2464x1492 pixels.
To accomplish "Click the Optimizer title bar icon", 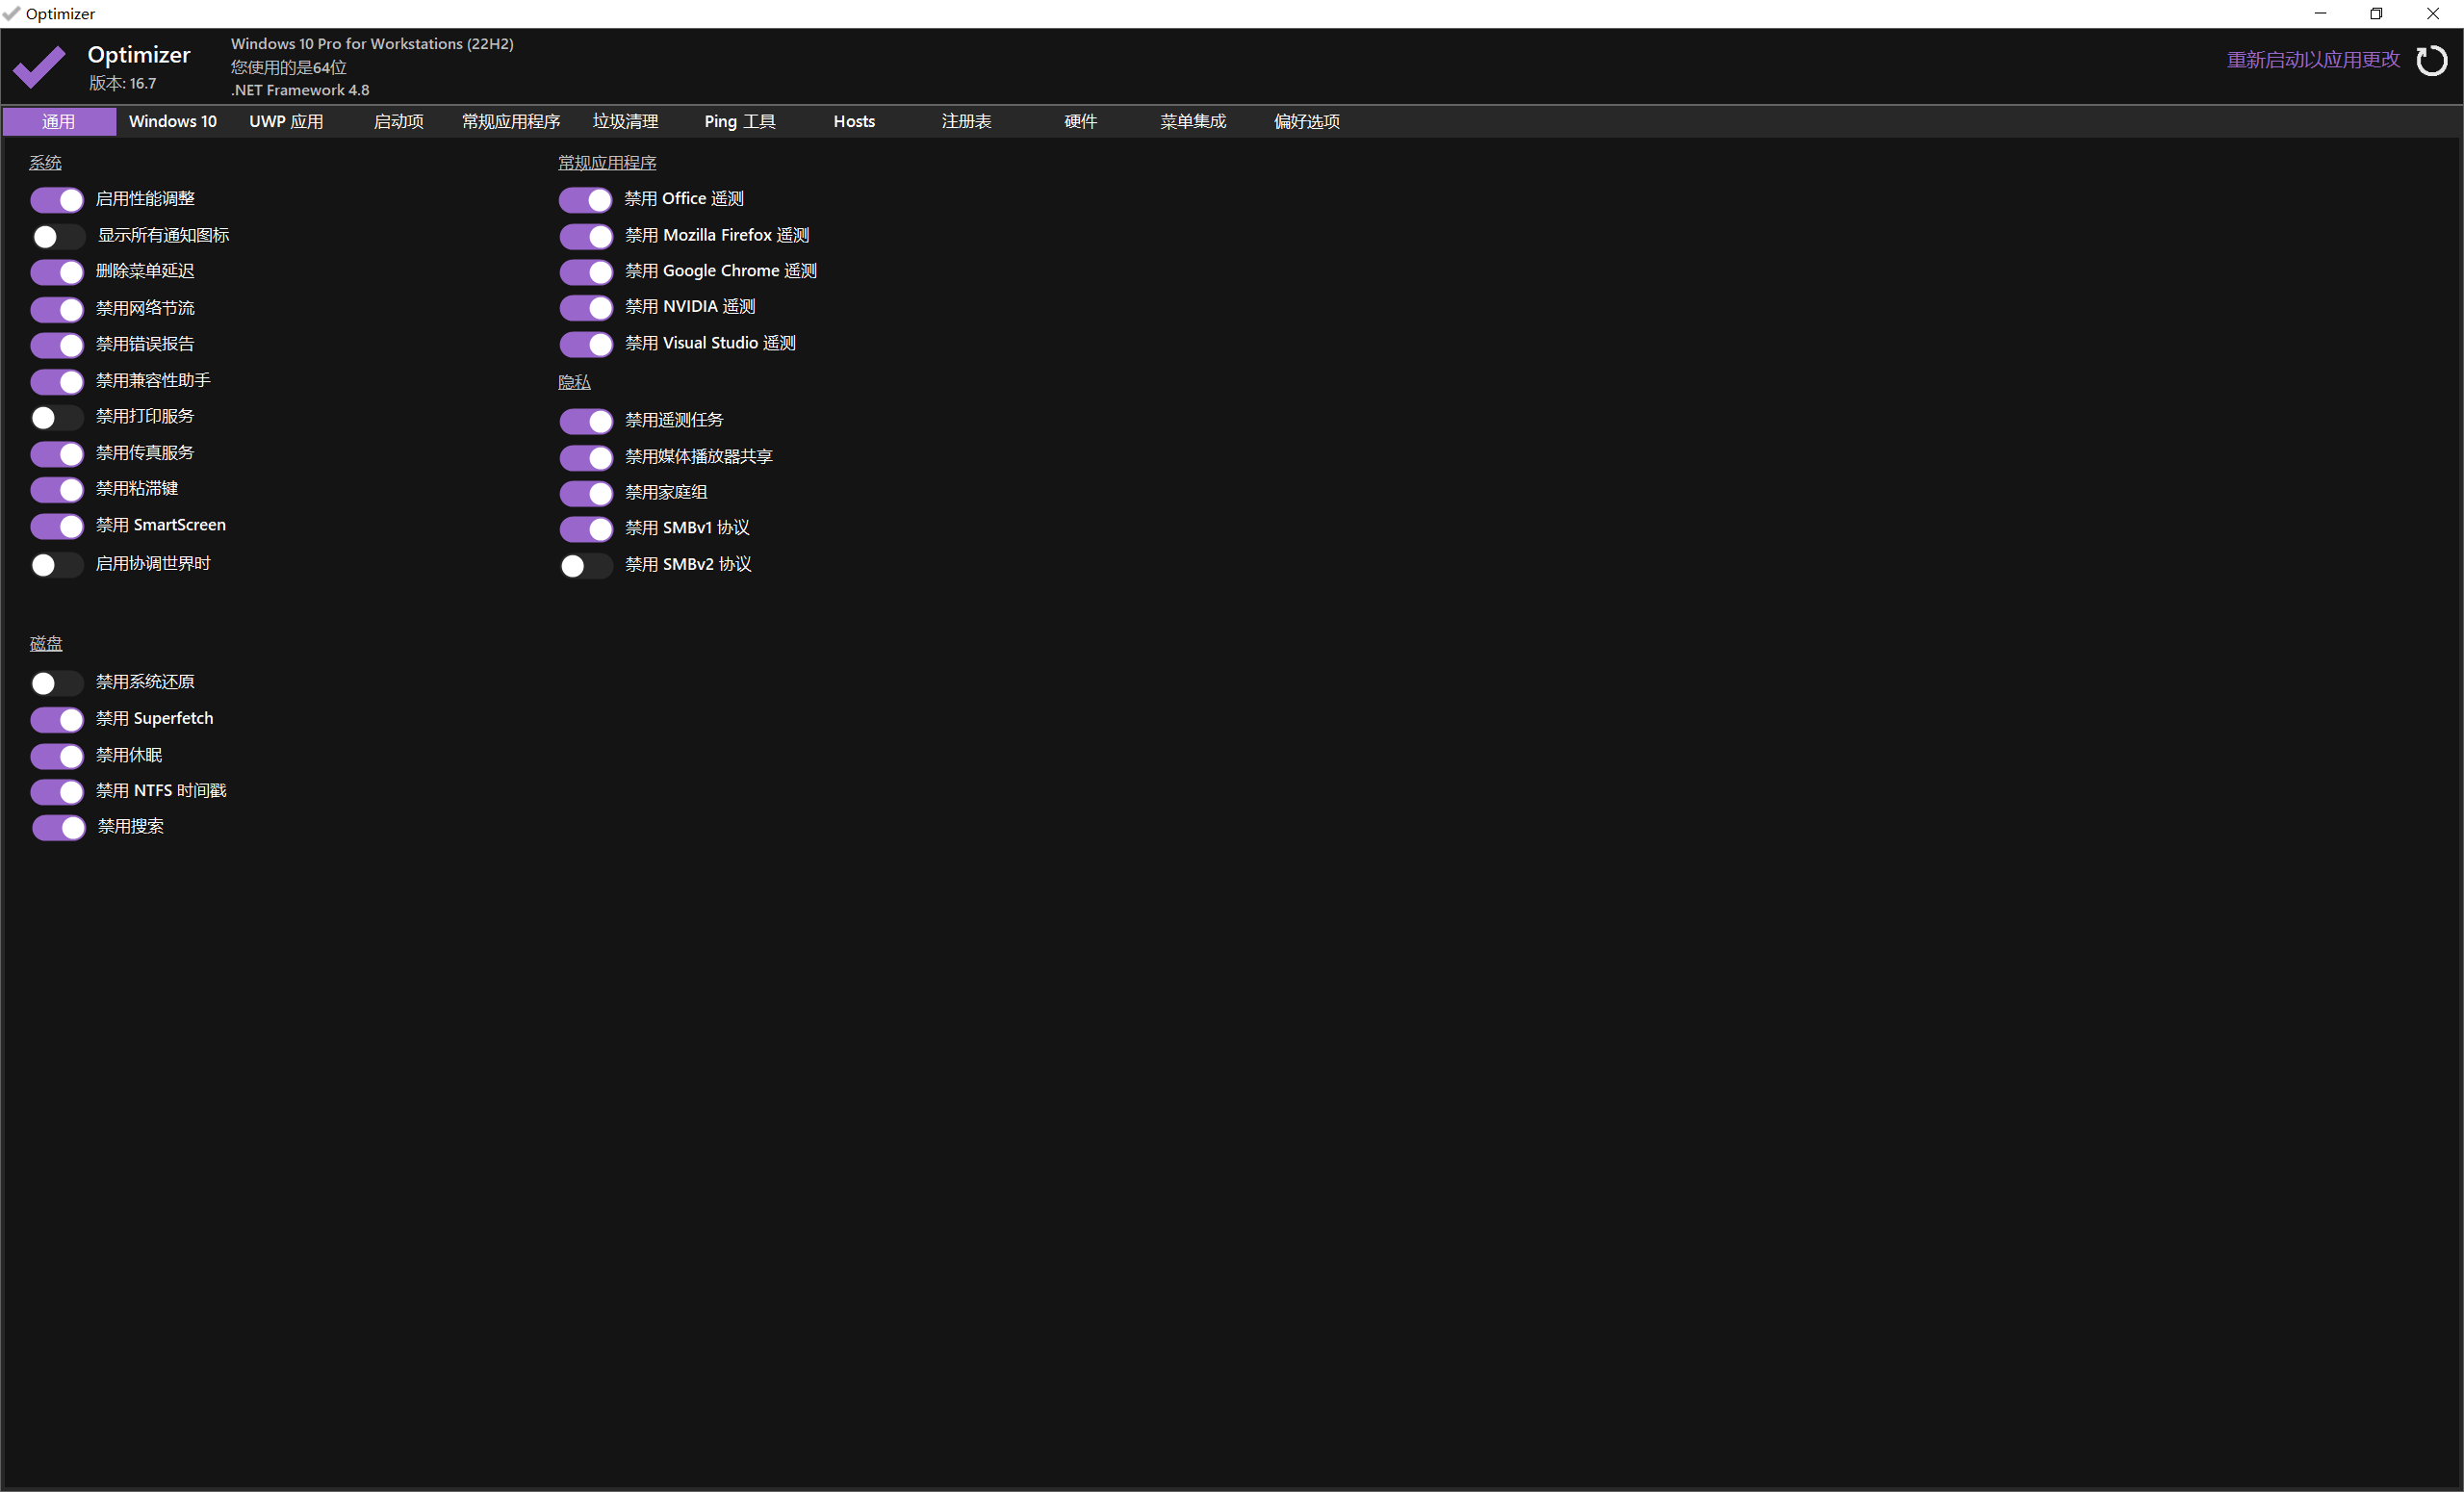I will [x=11, y=14].
